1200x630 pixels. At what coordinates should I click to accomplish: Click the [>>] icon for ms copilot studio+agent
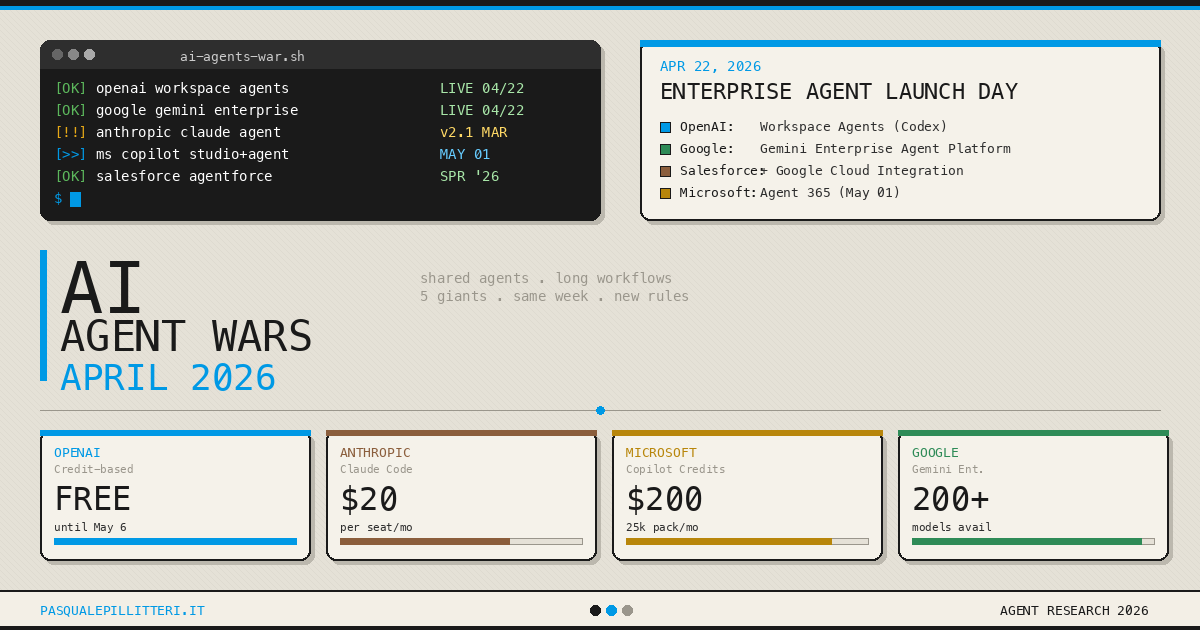point(70,154)
